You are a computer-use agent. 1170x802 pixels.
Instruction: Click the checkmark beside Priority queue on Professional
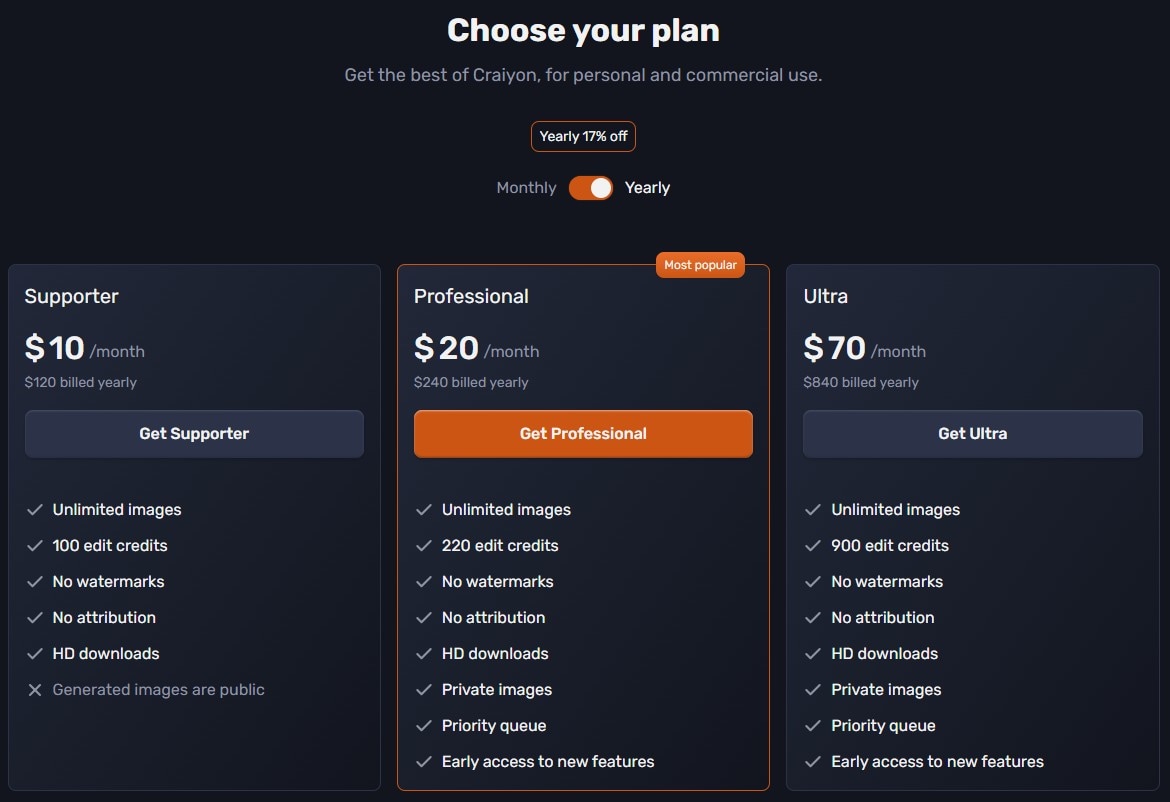coord(424,725)
